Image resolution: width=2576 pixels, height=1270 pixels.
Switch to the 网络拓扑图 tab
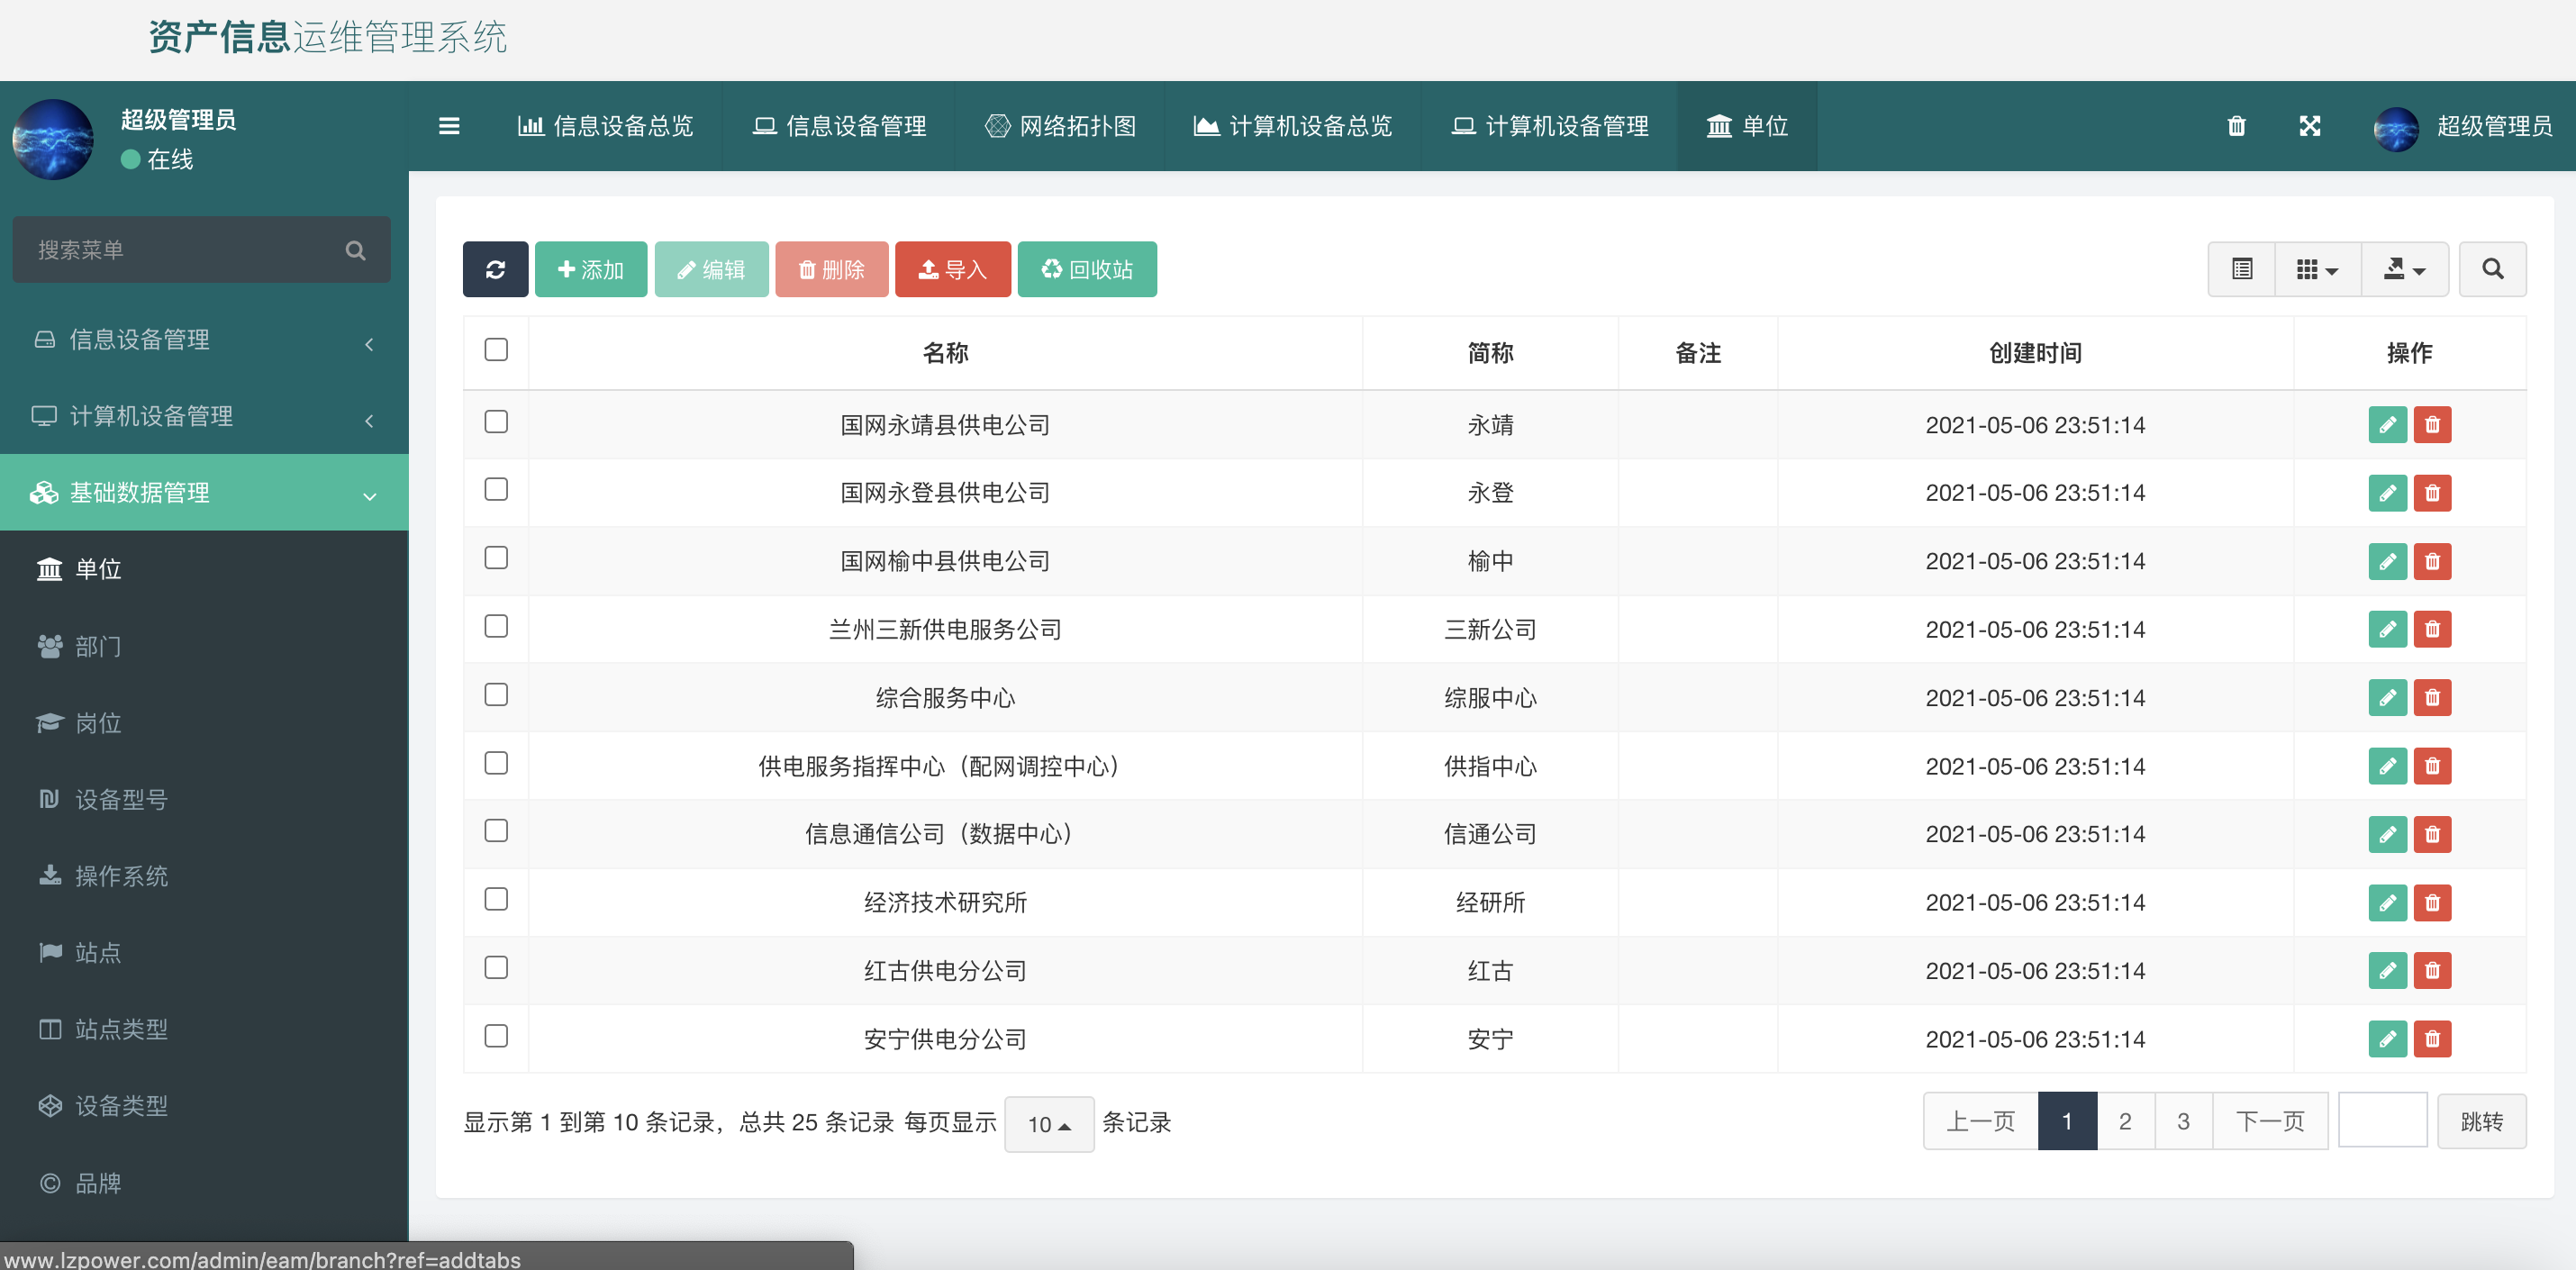coord(1061,126)
